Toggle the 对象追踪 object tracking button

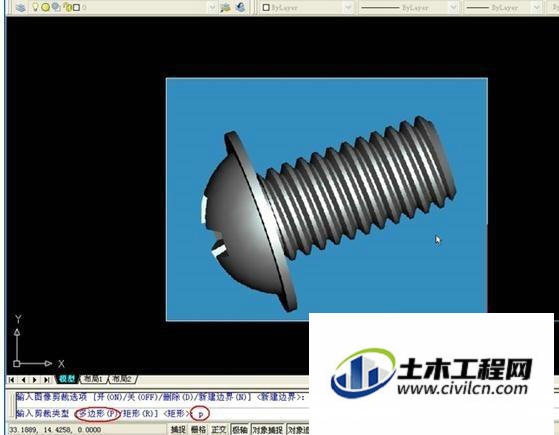tap(298, 430)
